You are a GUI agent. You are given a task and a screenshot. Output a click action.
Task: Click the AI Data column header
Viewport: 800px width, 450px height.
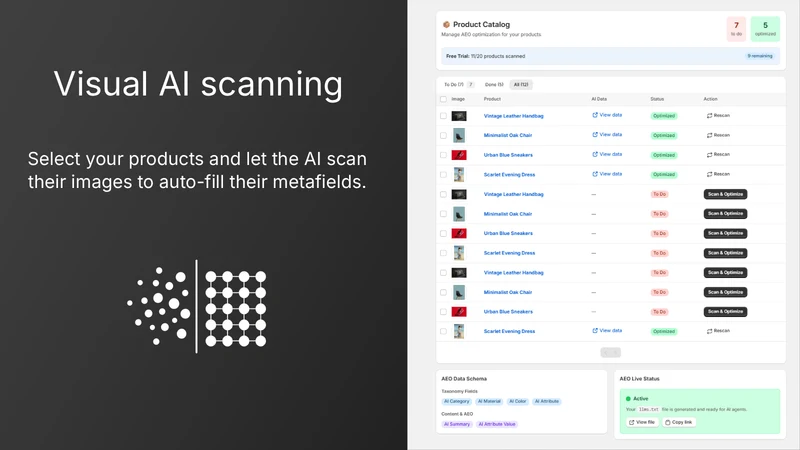point(599,99)
